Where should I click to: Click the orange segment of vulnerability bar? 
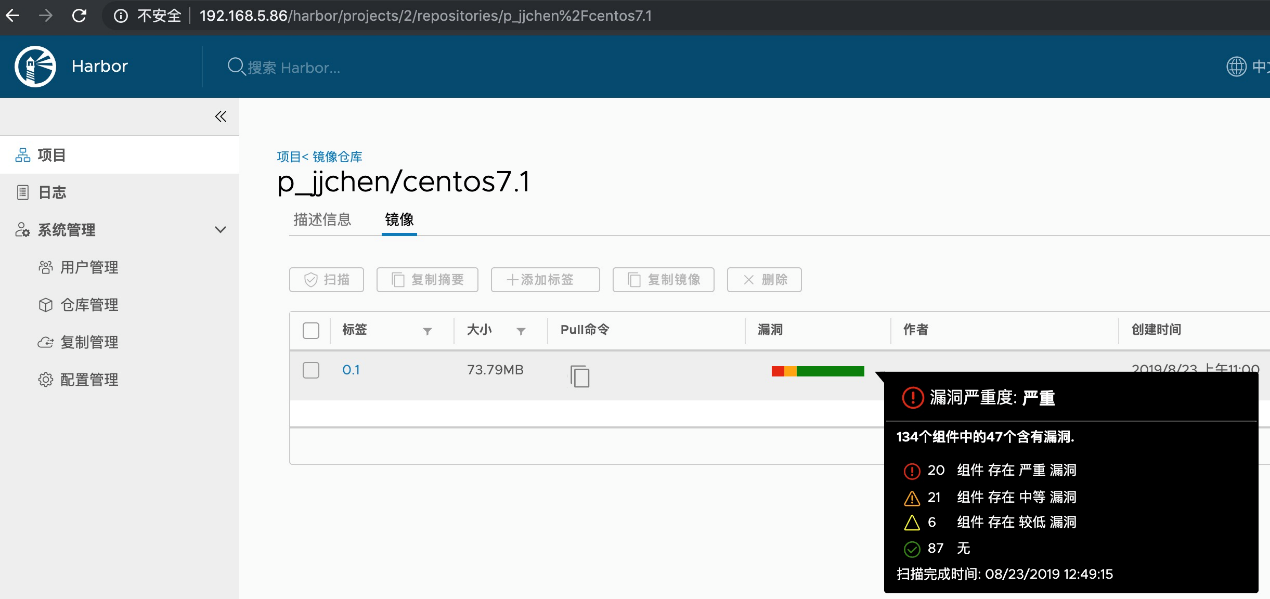790,371
